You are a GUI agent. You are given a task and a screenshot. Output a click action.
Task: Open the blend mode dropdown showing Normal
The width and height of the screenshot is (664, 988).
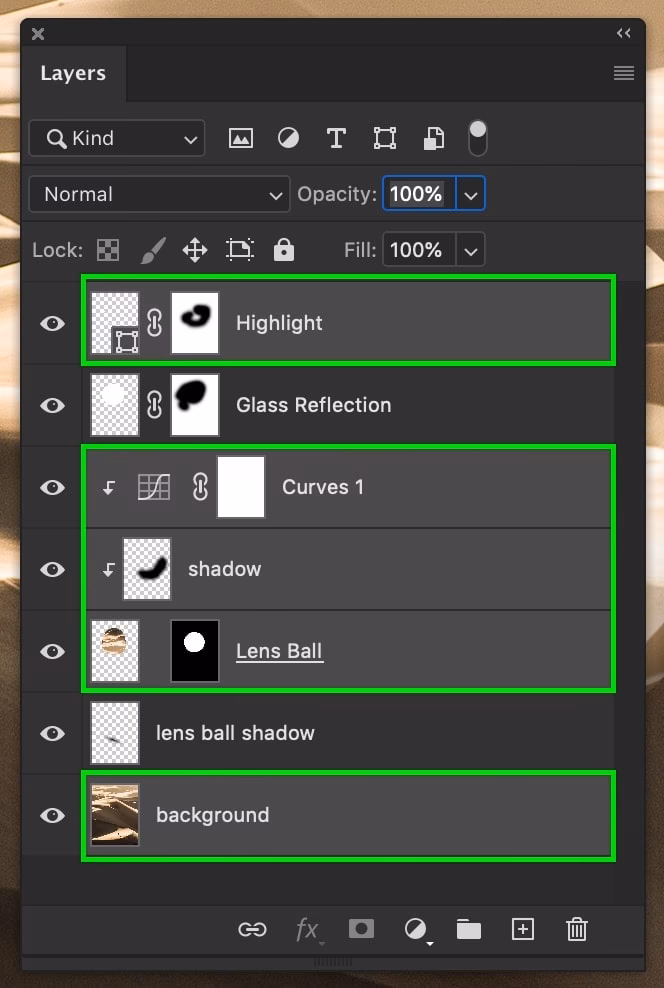pyautogui.click(x=159, y=194)
